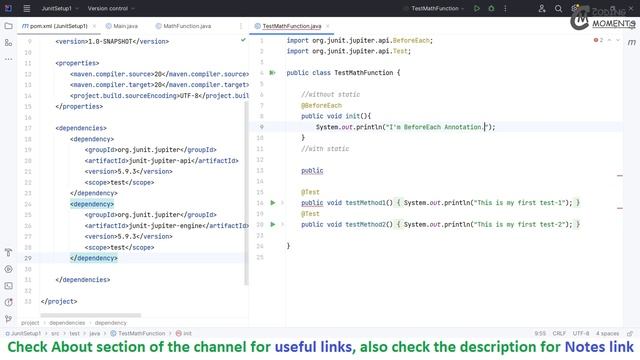Change the 4 spaces indent setting
The image size is (640, 360).
(x=607, y=333)
